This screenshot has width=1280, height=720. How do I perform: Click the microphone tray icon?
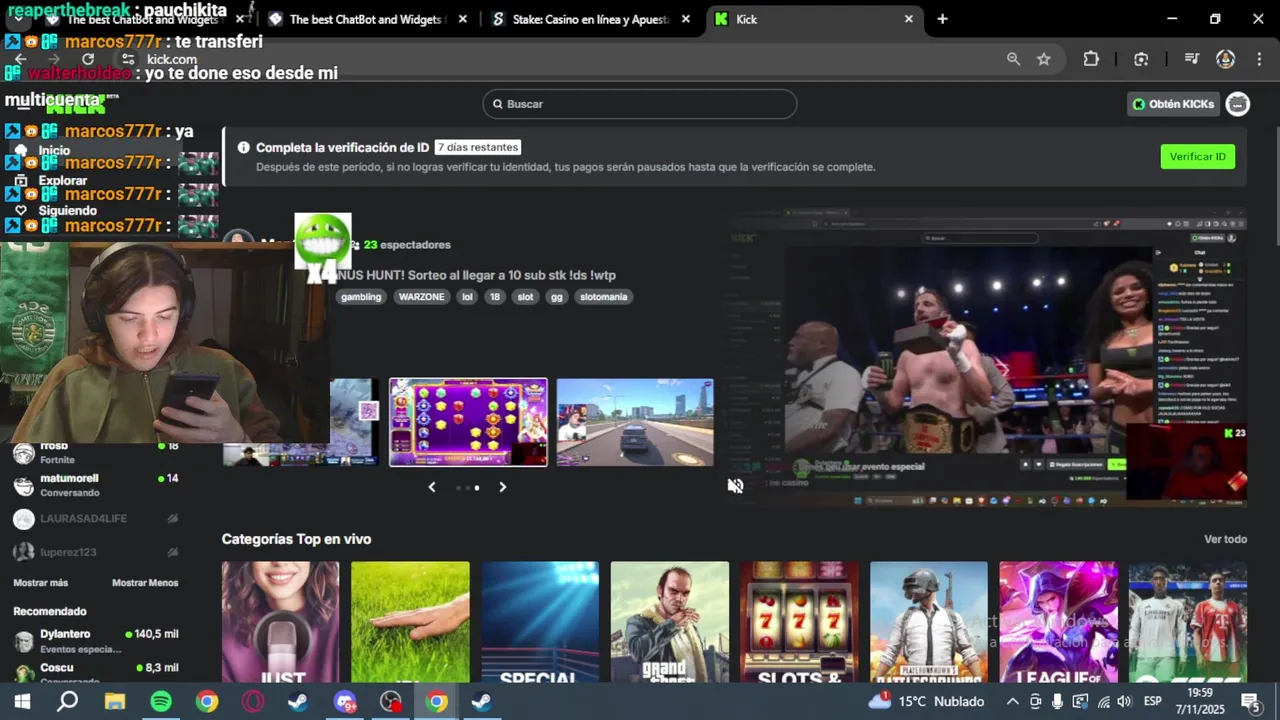1057,702
